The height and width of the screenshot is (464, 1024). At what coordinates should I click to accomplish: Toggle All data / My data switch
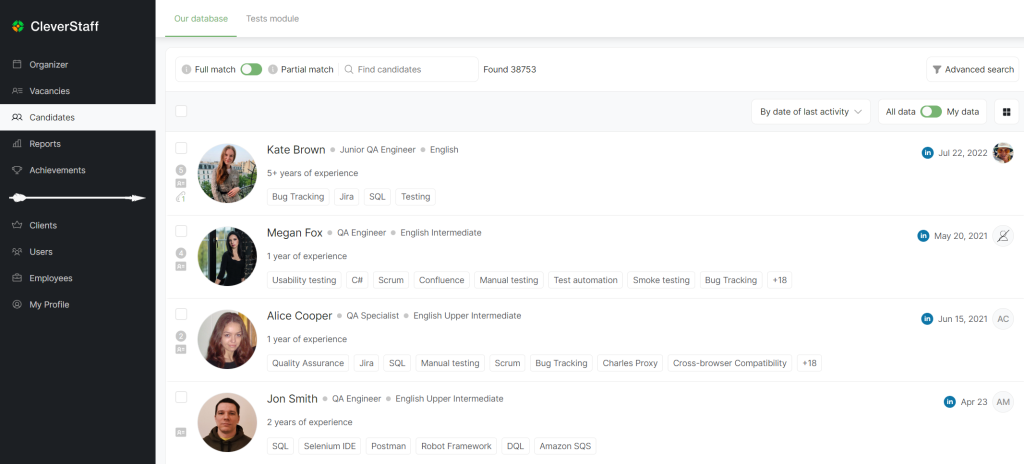(x=930, y=112)
